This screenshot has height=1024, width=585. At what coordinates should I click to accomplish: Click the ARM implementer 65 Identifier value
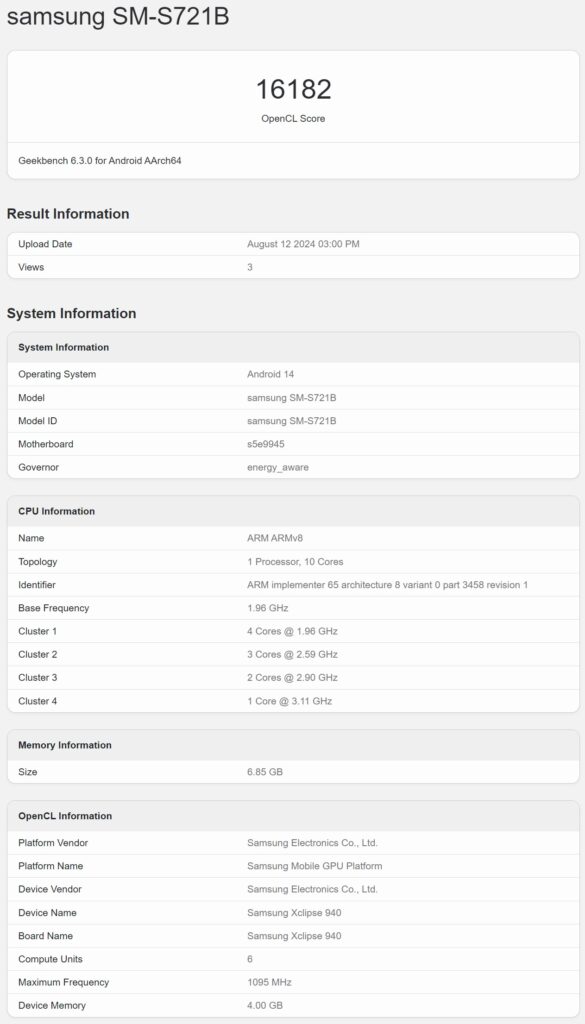(388, 585)
